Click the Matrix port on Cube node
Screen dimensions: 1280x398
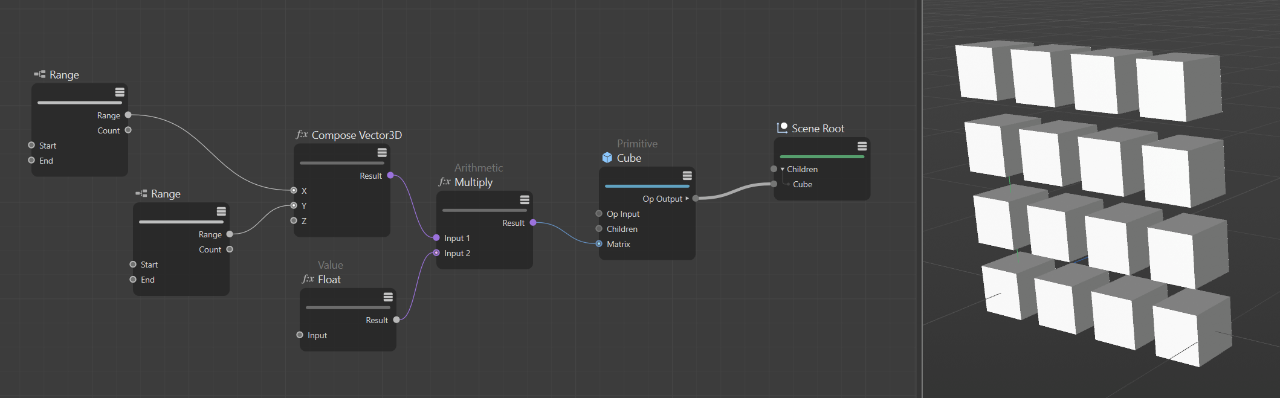pos(599,244)
